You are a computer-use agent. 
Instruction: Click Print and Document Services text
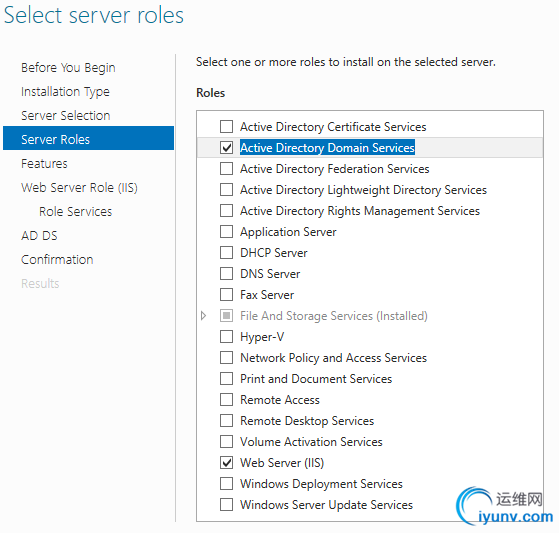(316, 379)
